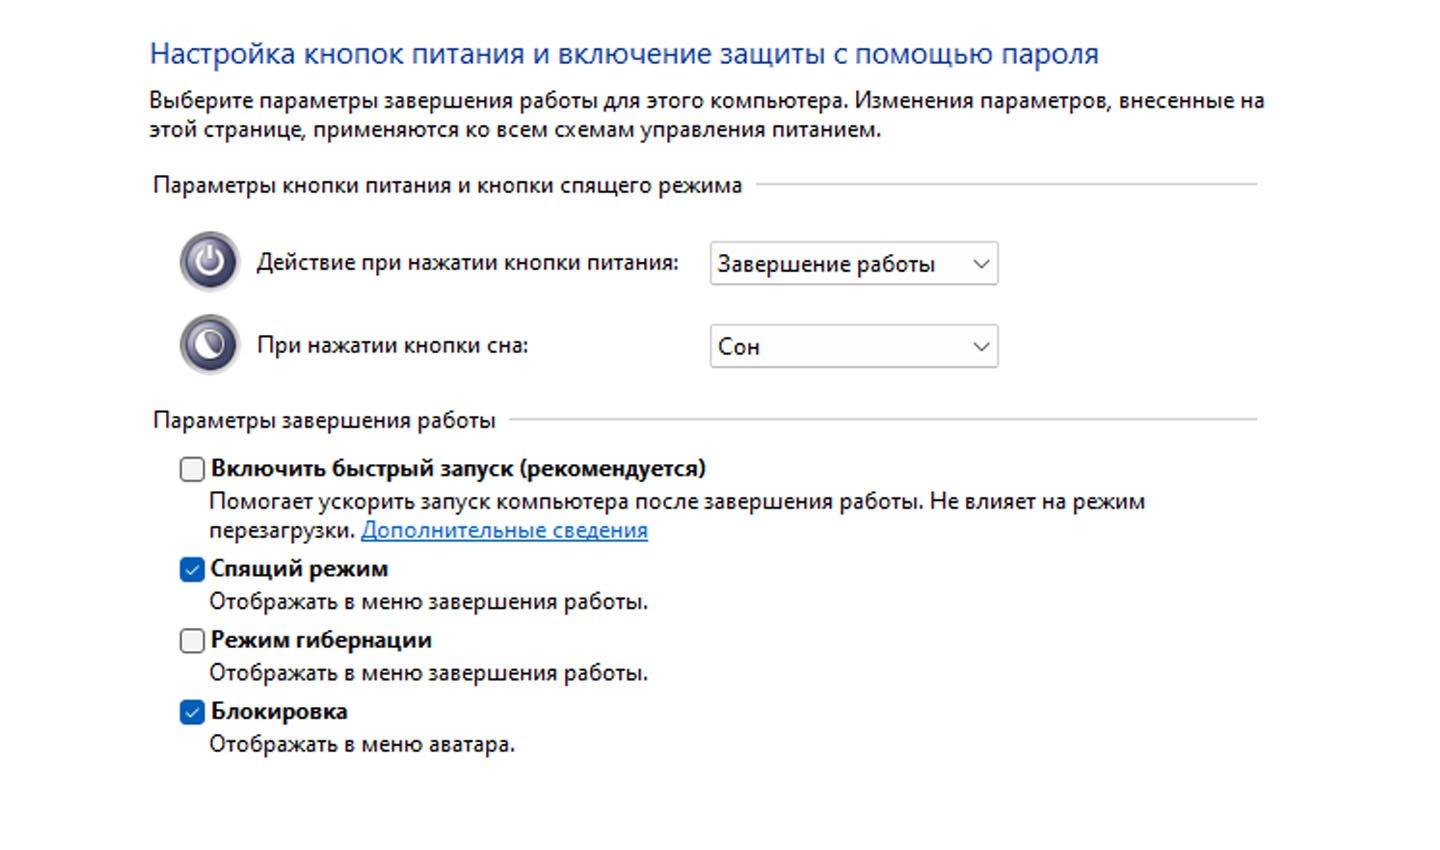Screen dimensions: 1440x850
Task: Click the Отображать в меню аватара description
Action: coord(362,744)
